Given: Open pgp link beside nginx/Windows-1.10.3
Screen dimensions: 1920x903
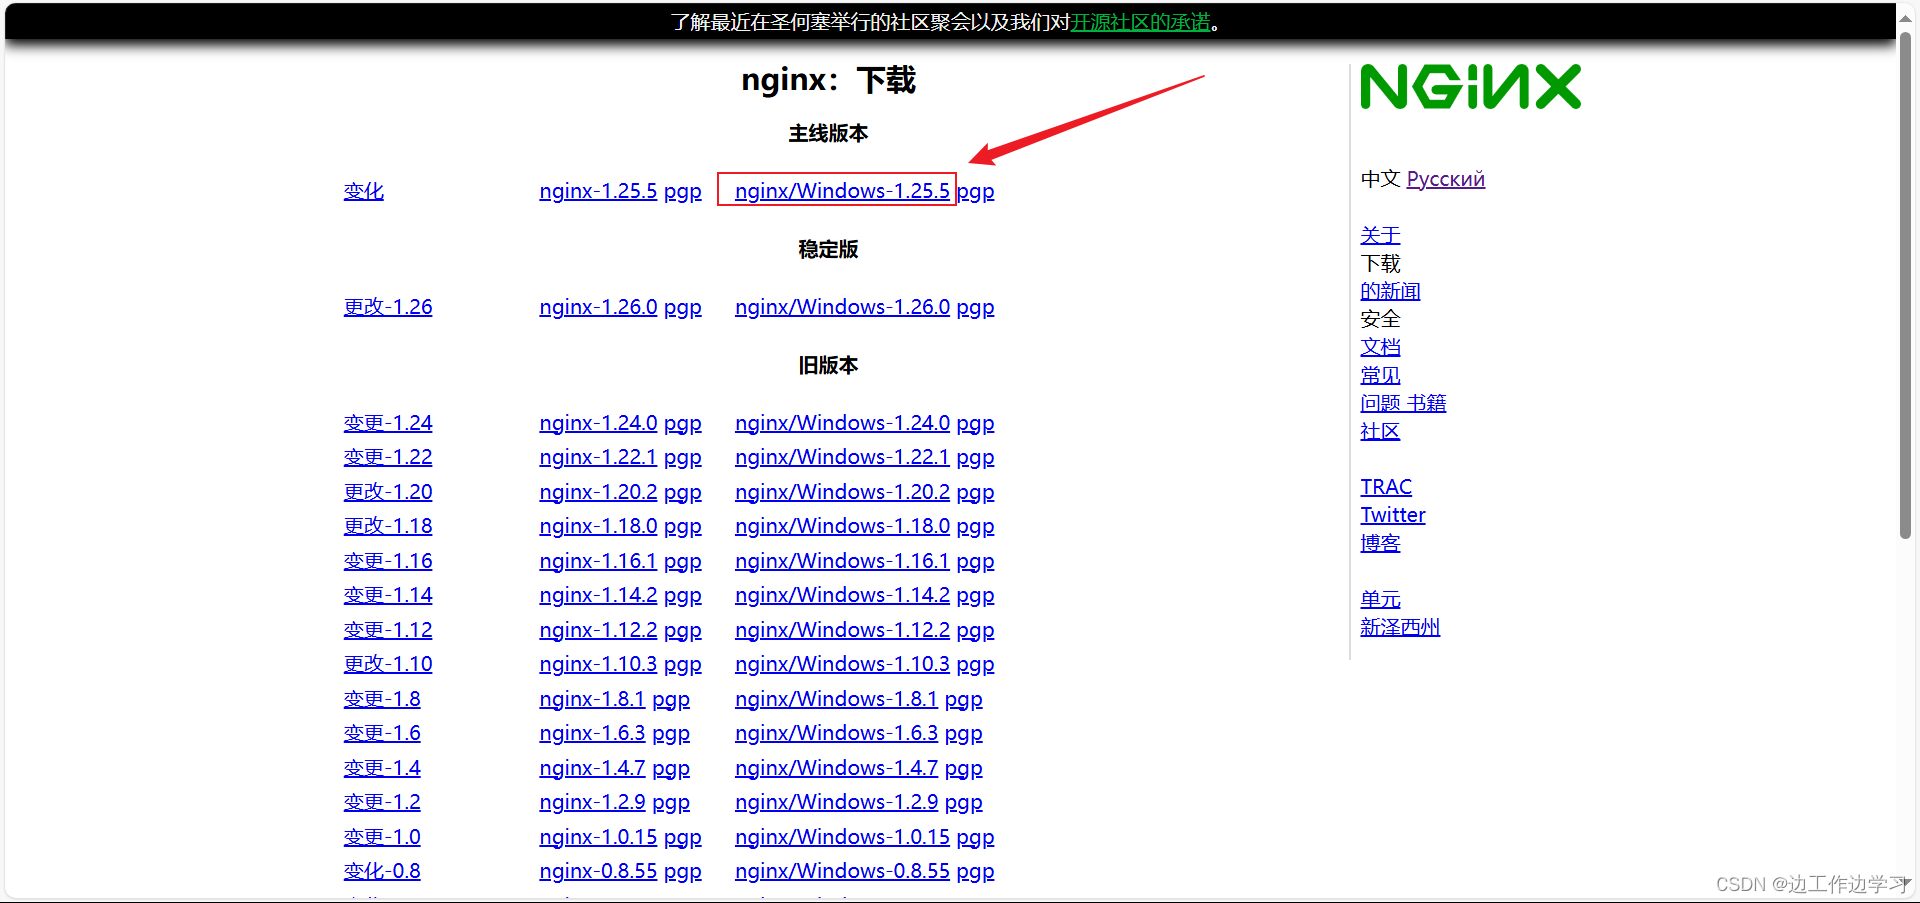Looking at the screenshot, I should [x=976, y=664].
